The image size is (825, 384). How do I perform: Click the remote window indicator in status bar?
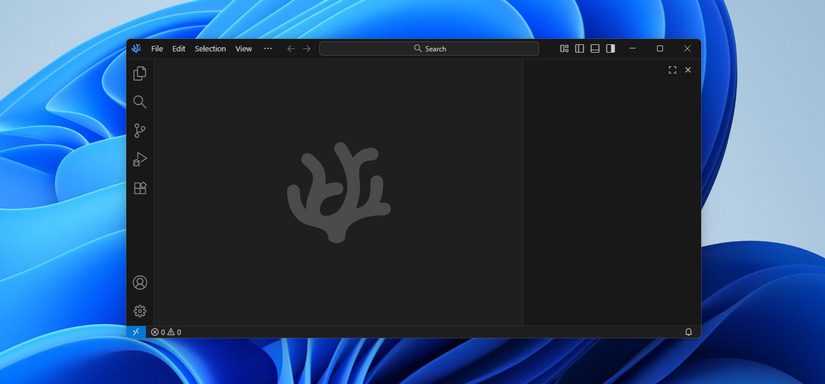pos(136,332)
